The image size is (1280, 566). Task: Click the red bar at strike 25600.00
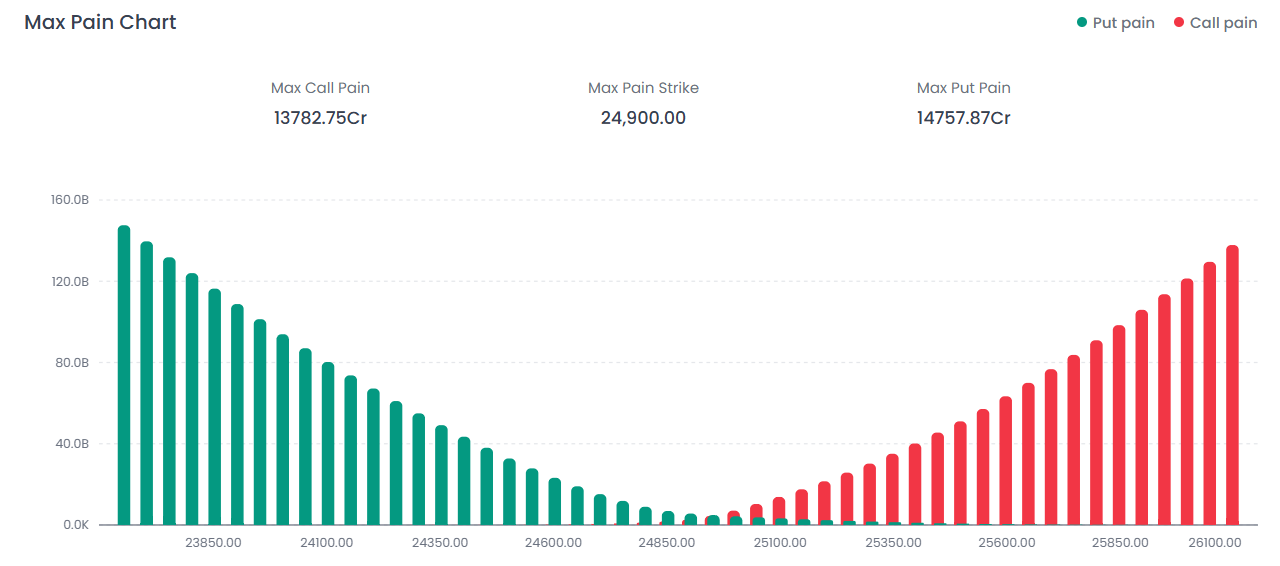[x=1005, y=460]
